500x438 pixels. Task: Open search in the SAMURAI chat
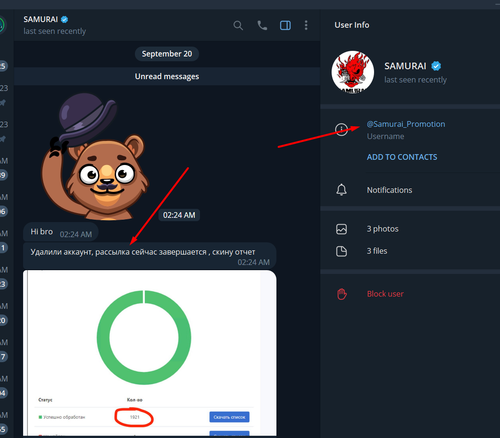[238, 25]
